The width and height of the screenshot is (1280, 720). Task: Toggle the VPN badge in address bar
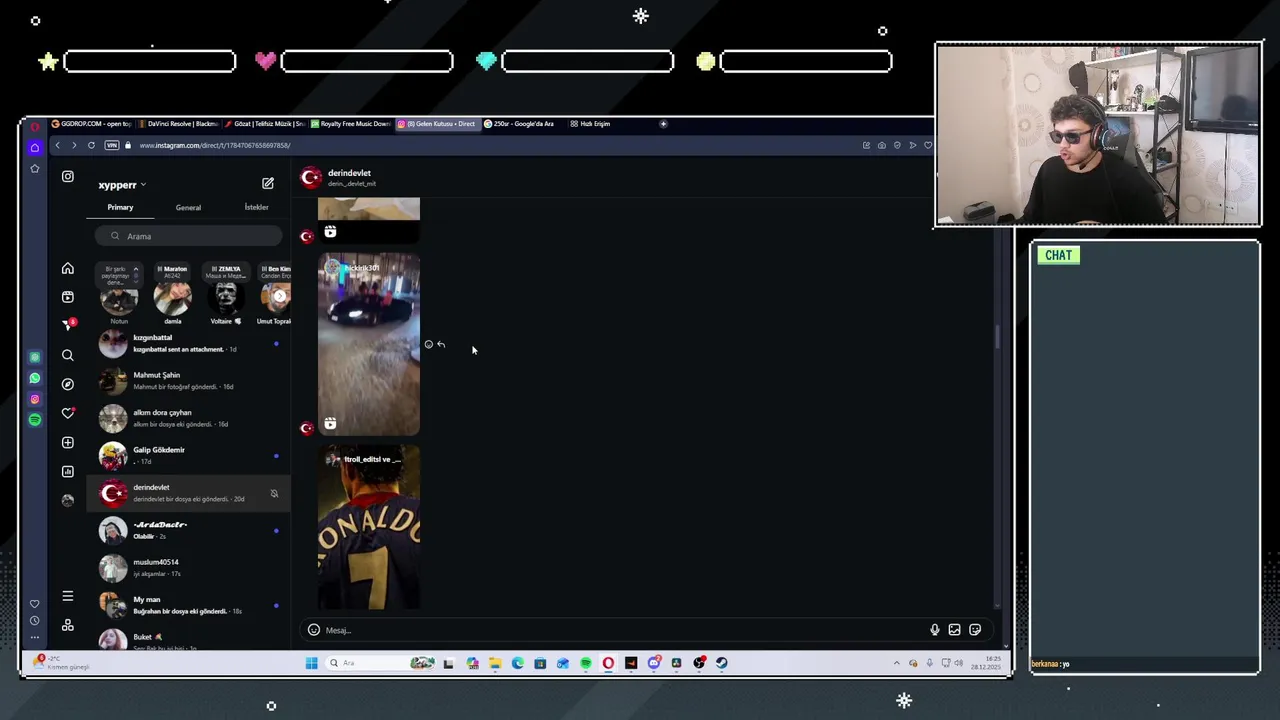(112, 145)
